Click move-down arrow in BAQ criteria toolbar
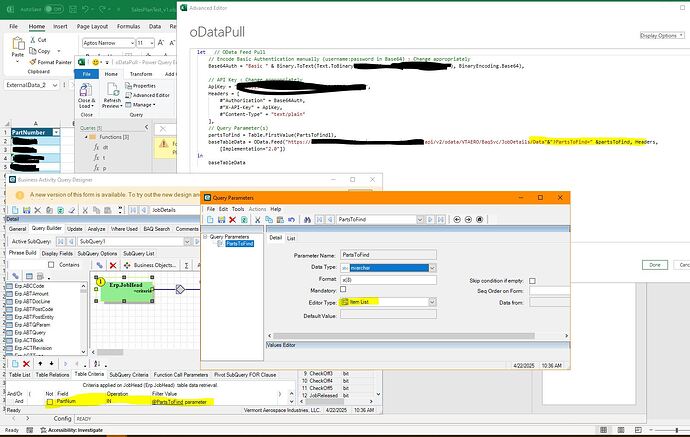This screenshot has height=437, width=690. (x=51, y=364)
